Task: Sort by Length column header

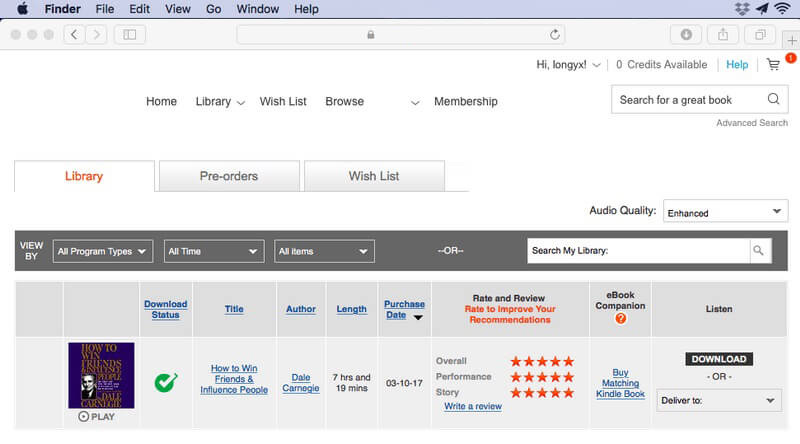Action: (x=352, y=309)
